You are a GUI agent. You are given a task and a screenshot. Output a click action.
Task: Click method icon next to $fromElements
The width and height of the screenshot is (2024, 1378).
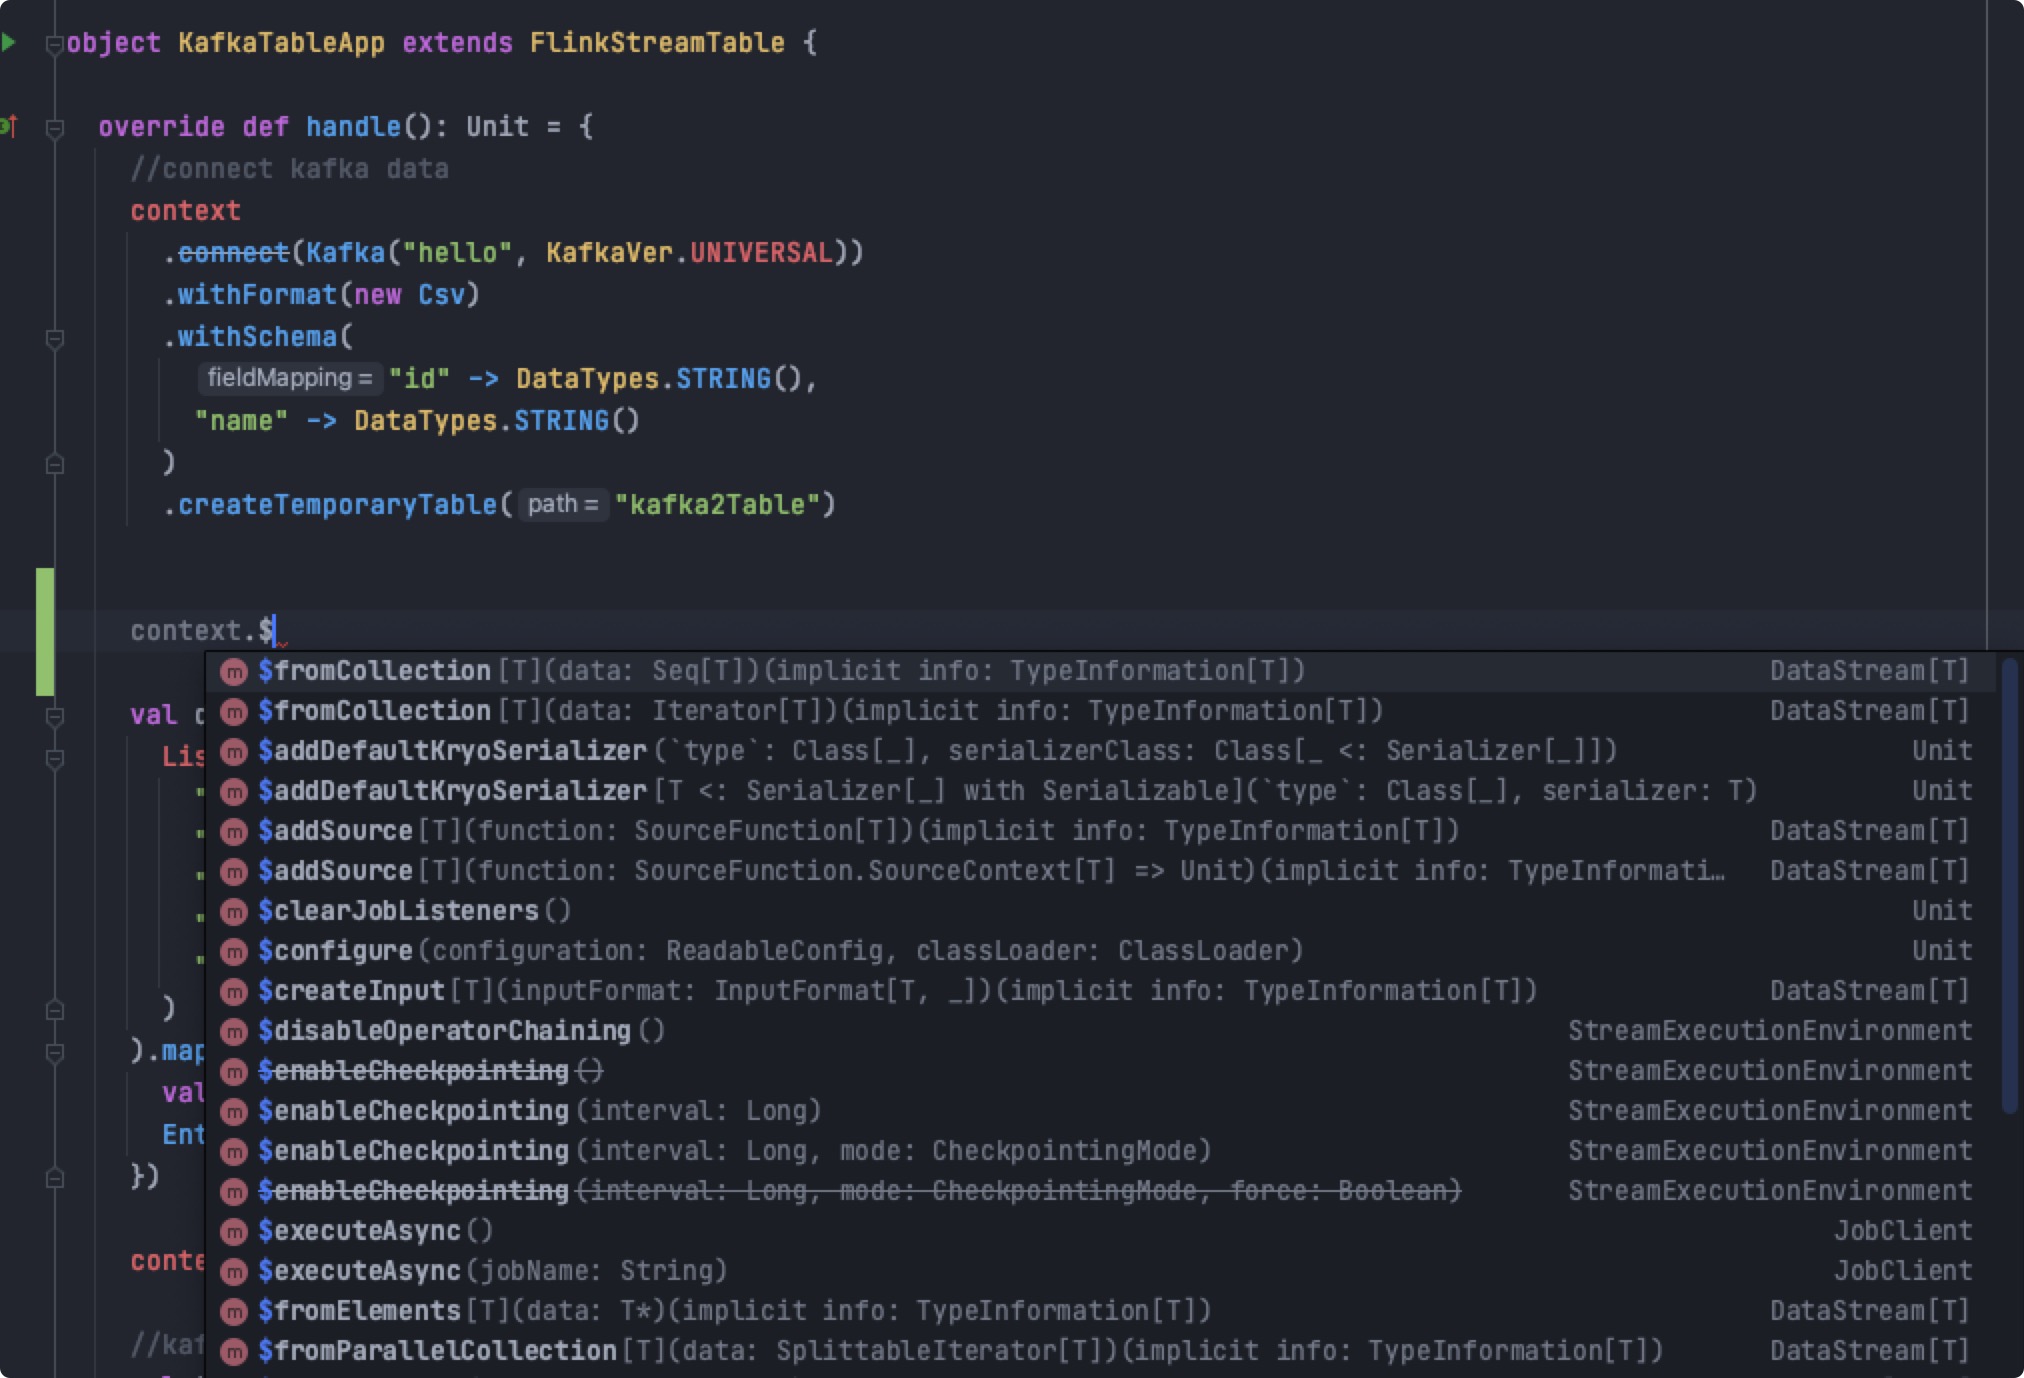234,1312
